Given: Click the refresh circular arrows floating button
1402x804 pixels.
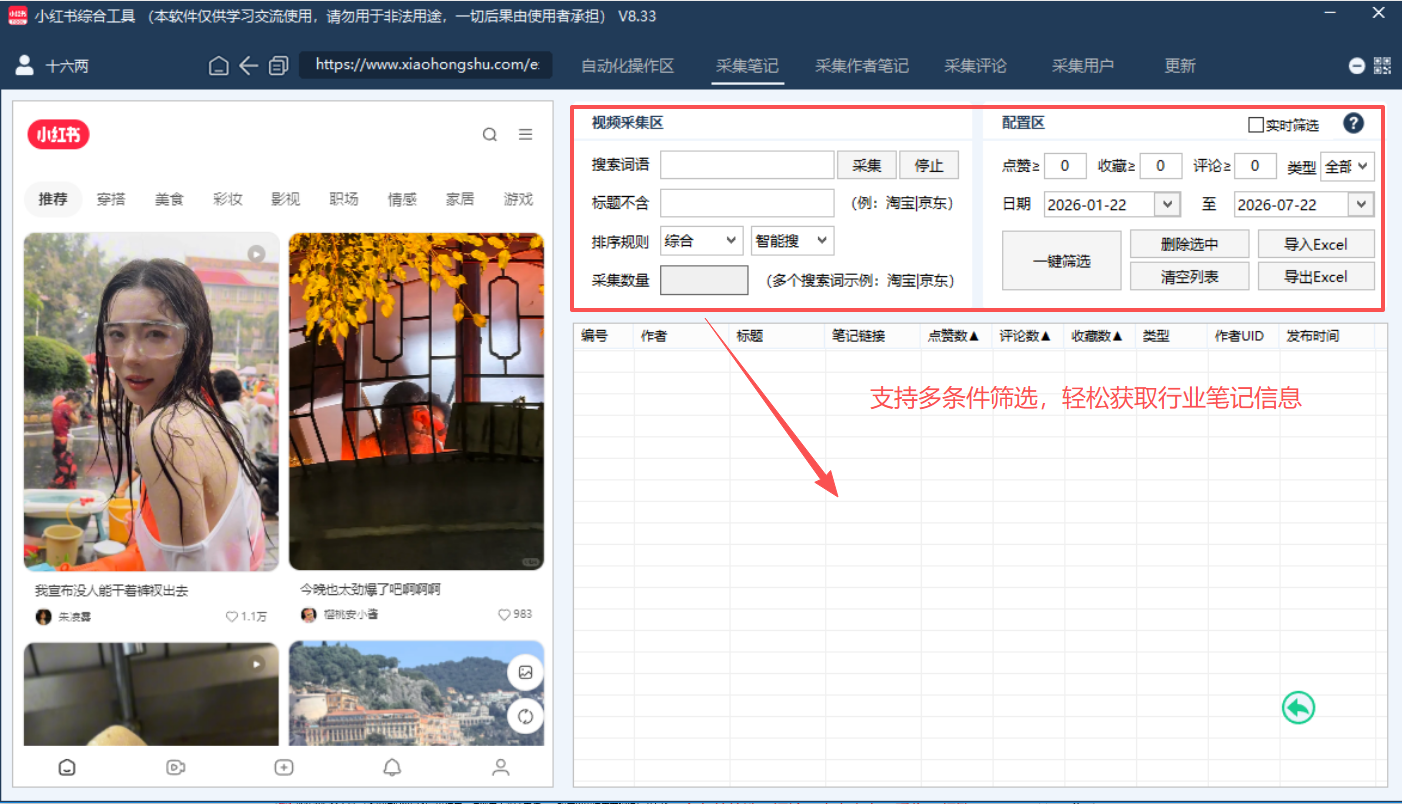Looking at the screenshot, I should [x=525, y=716].
